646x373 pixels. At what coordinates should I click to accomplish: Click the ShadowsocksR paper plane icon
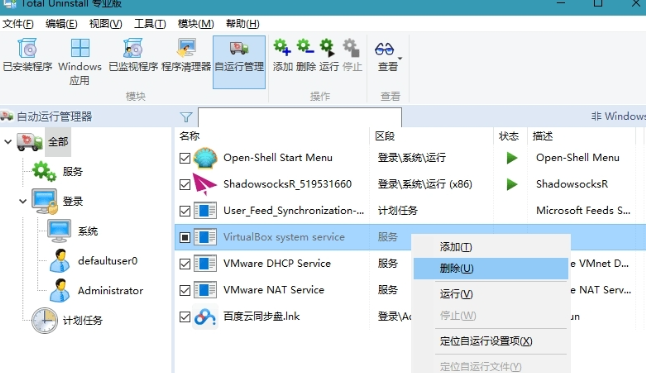click(x=205, y=184)
